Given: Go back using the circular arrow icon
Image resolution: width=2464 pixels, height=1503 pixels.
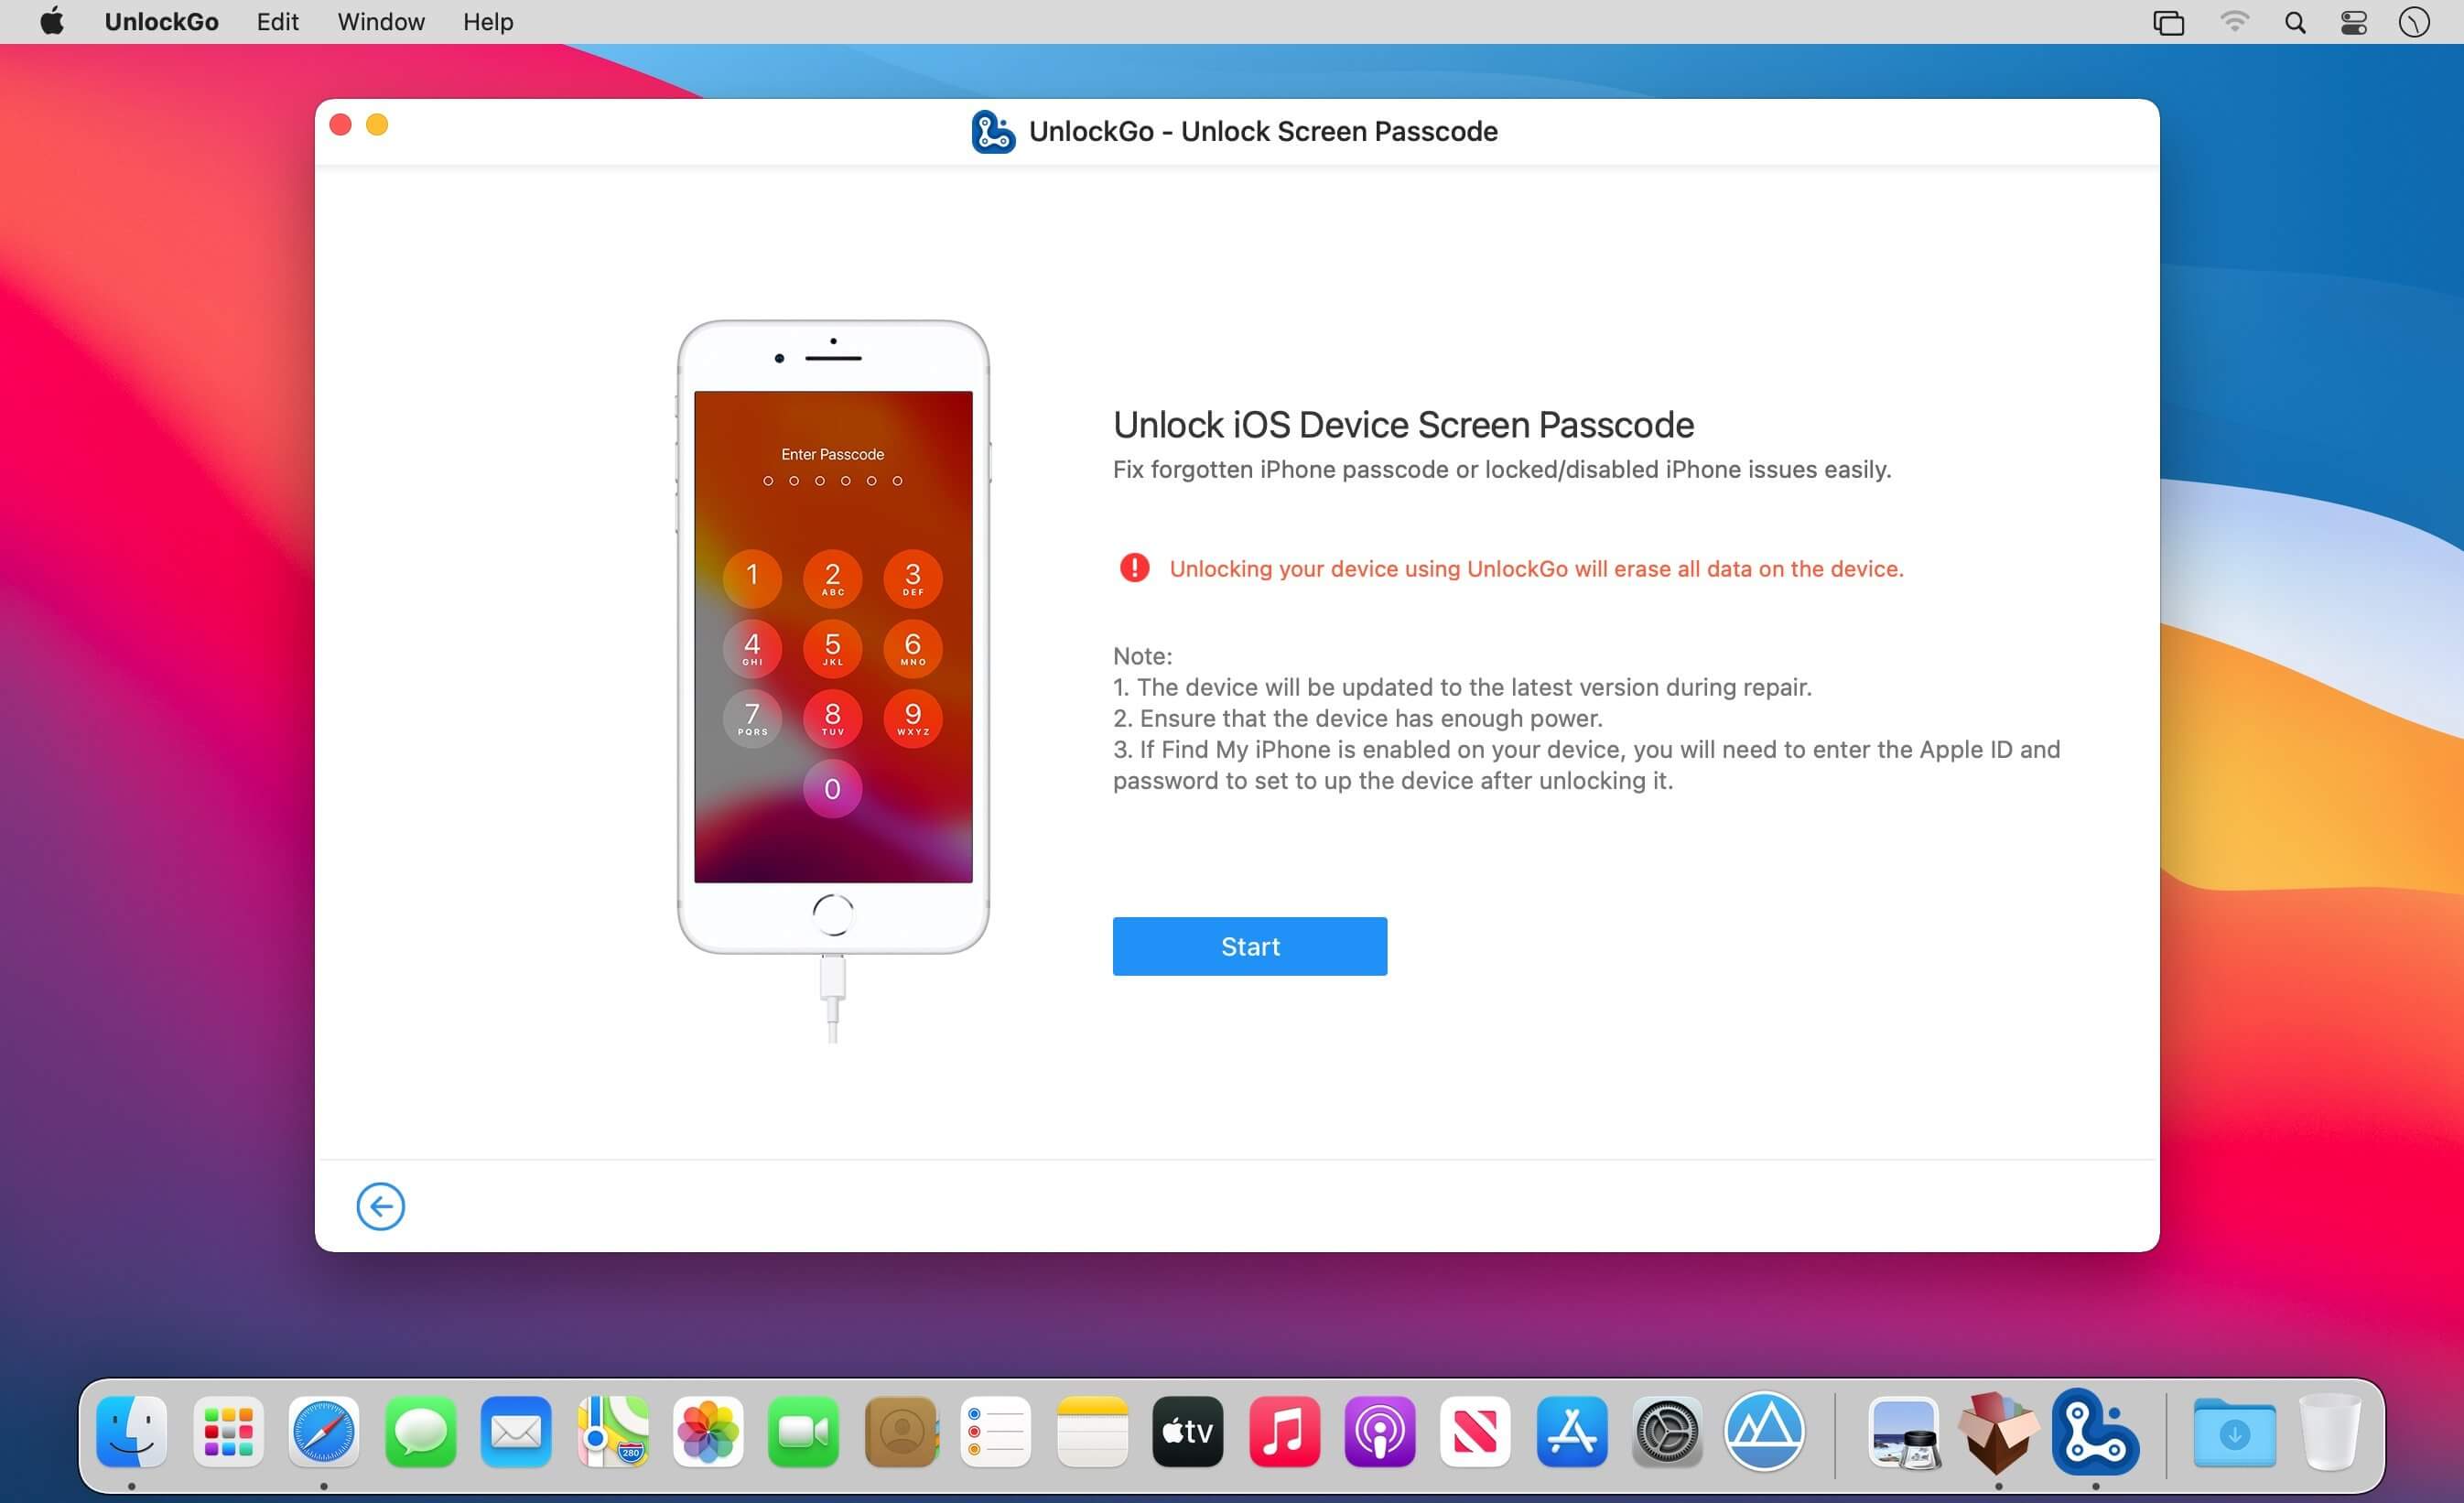Looking at the screenshot, I should point(380,1206).
